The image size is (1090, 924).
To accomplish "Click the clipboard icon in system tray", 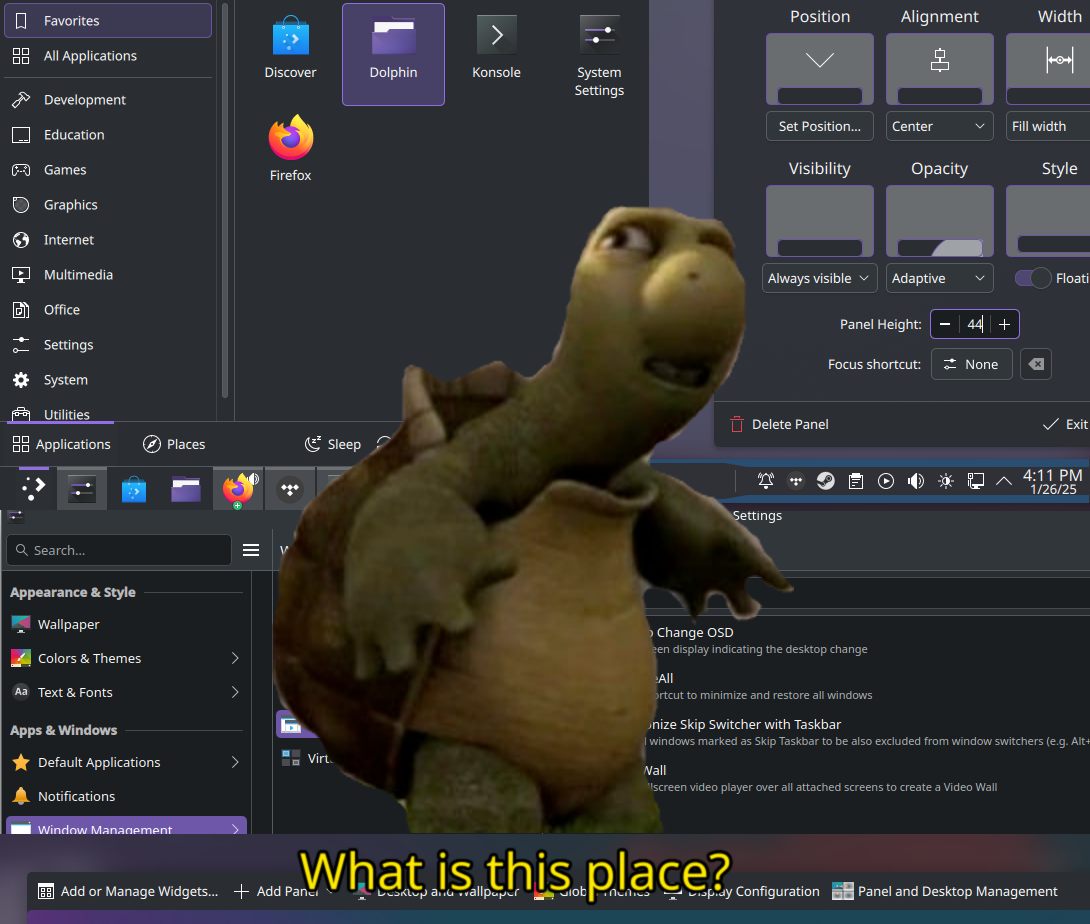I will pyautogui.click(x=855, y=481).
